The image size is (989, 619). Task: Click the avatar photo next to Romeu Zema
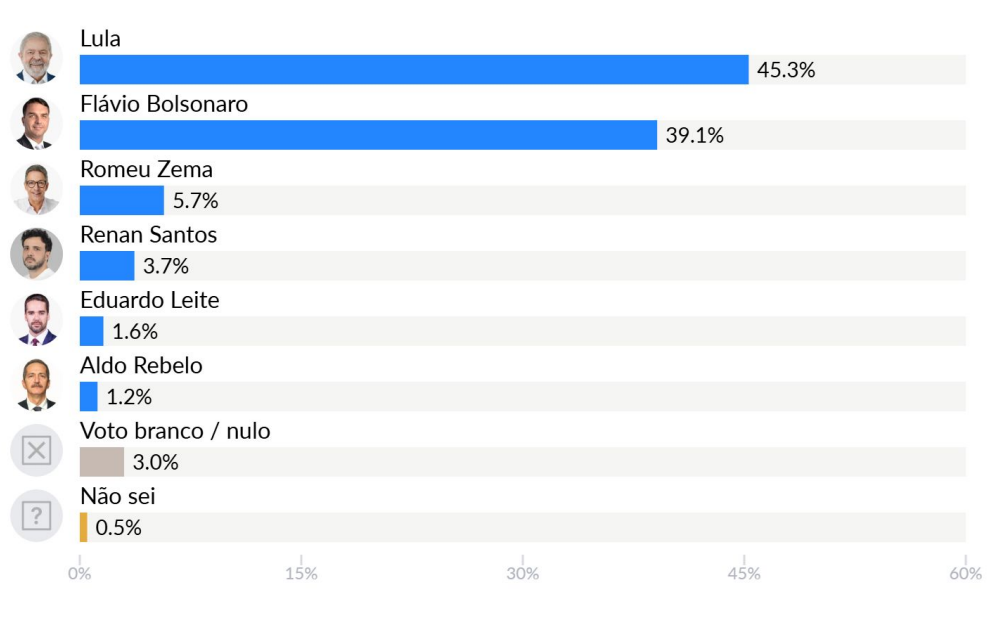coord(36,189)
